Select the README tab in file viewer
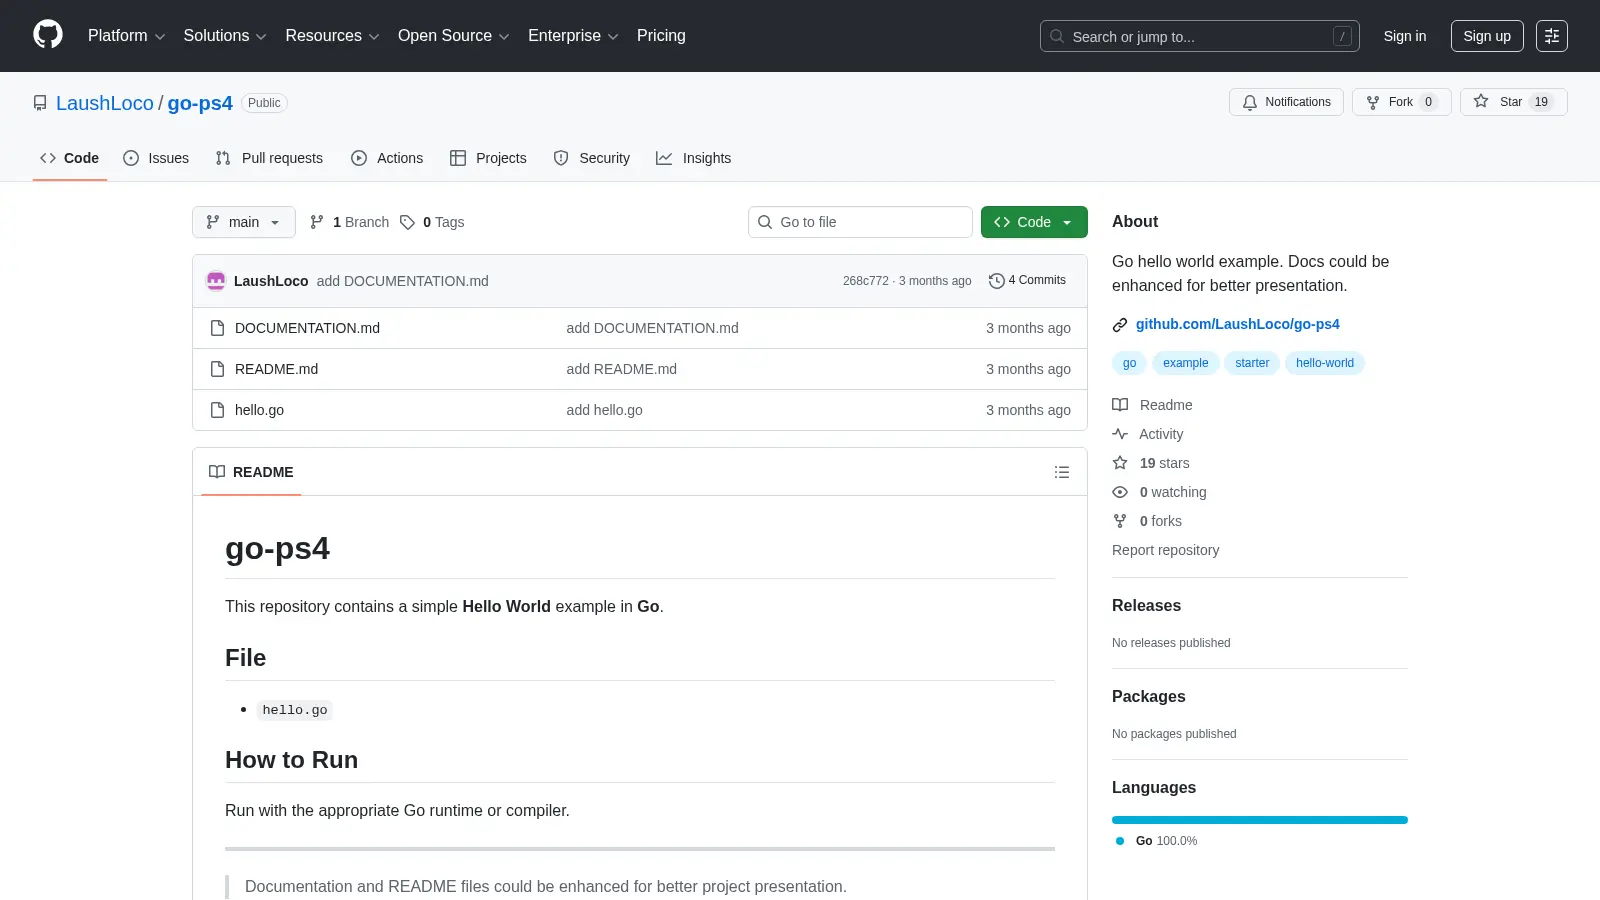 point(251,472)
